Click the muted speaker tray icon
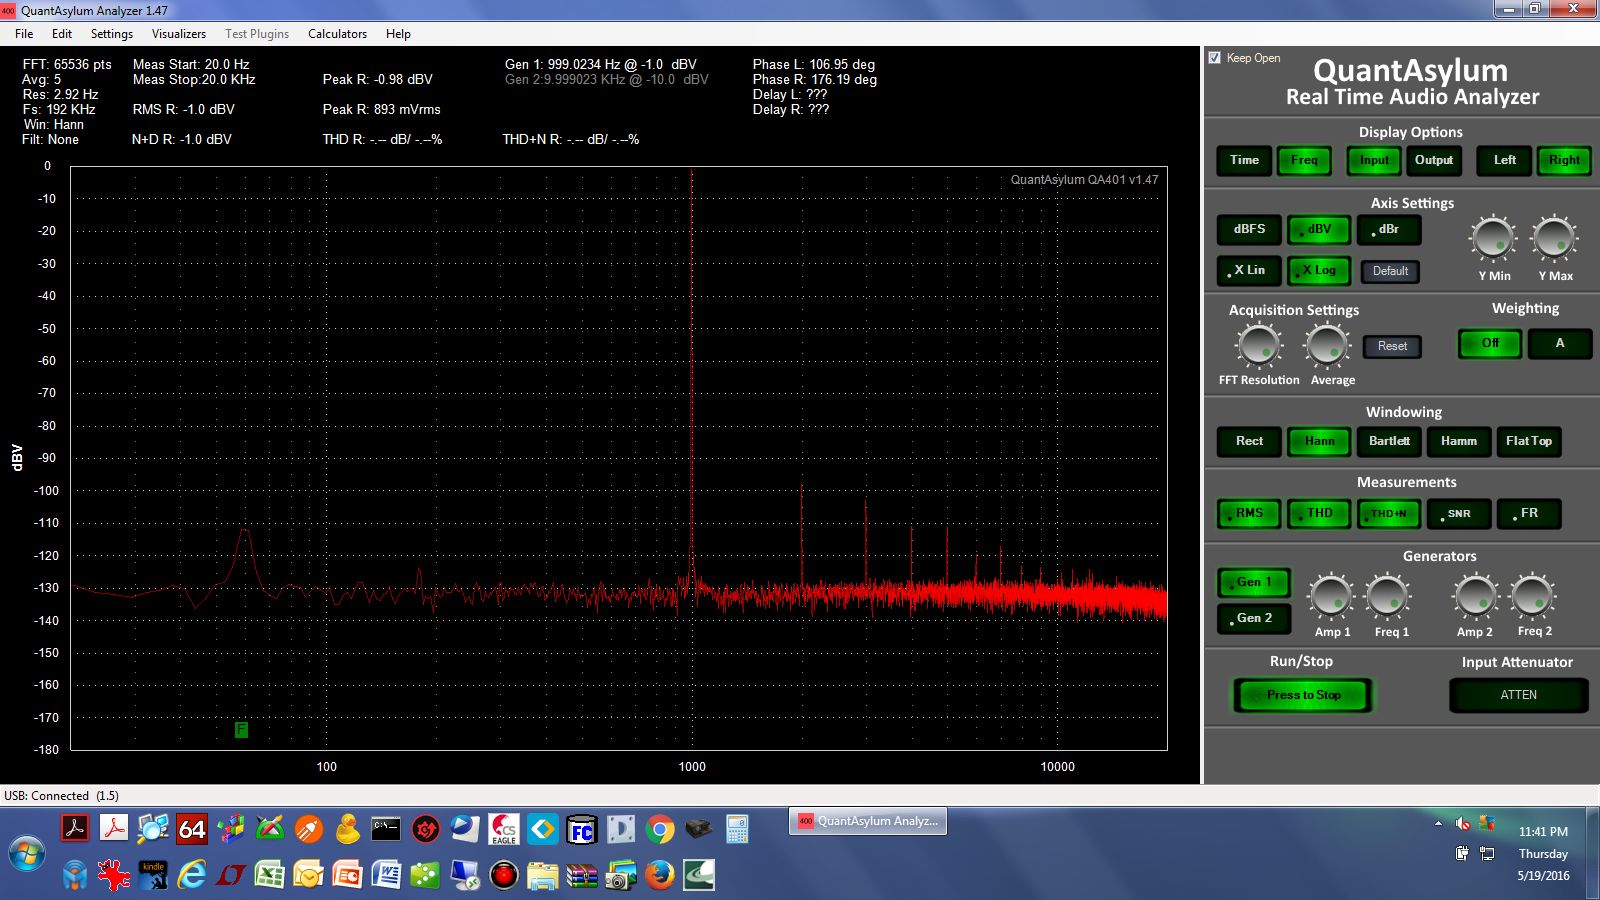 coord(1462,823)
